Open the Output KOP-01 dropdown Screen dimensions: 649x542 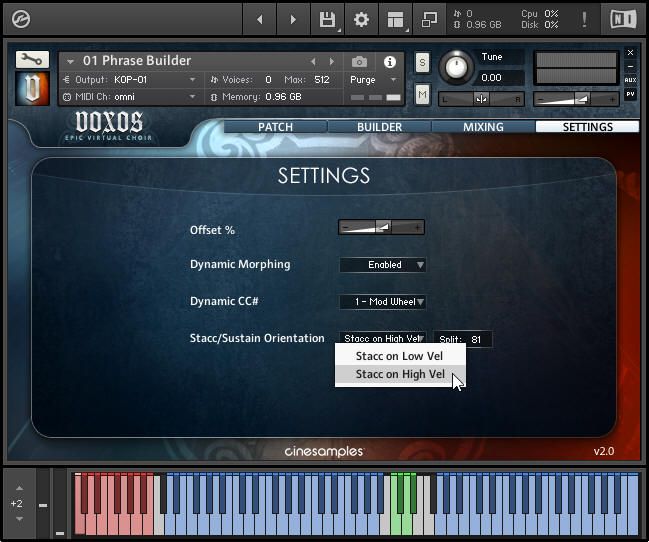coord(131,79)
